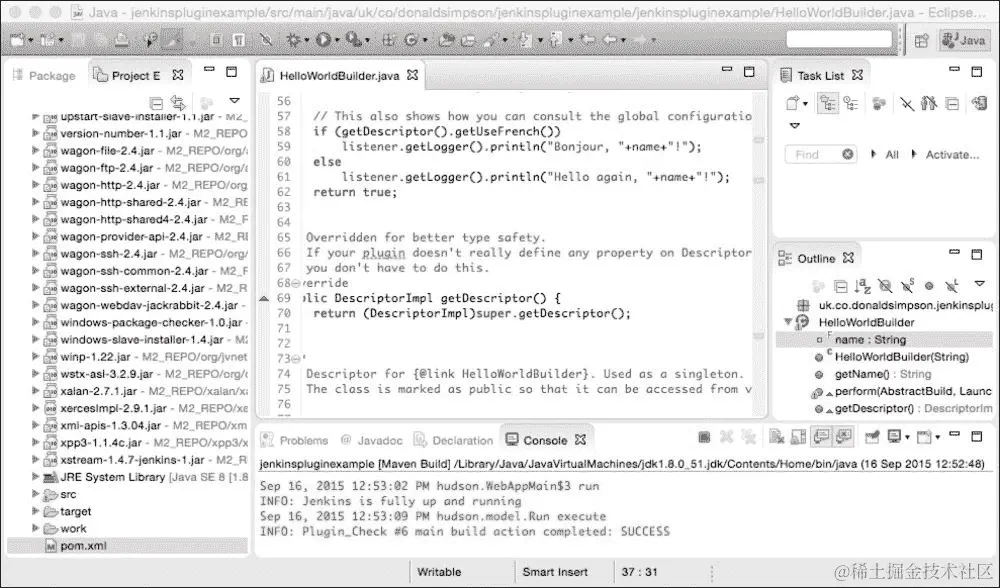Click the Mark Occurrences toolbar icon
Image resolution: width=1000 pixels, height=588 pixels.
coord(170,40)
